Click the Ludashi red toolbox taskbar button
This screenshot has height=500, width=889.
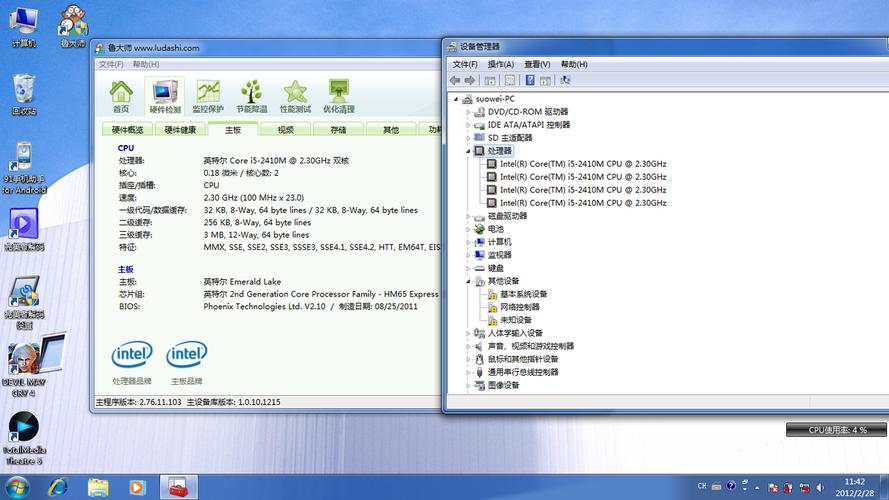click(179, 488)
